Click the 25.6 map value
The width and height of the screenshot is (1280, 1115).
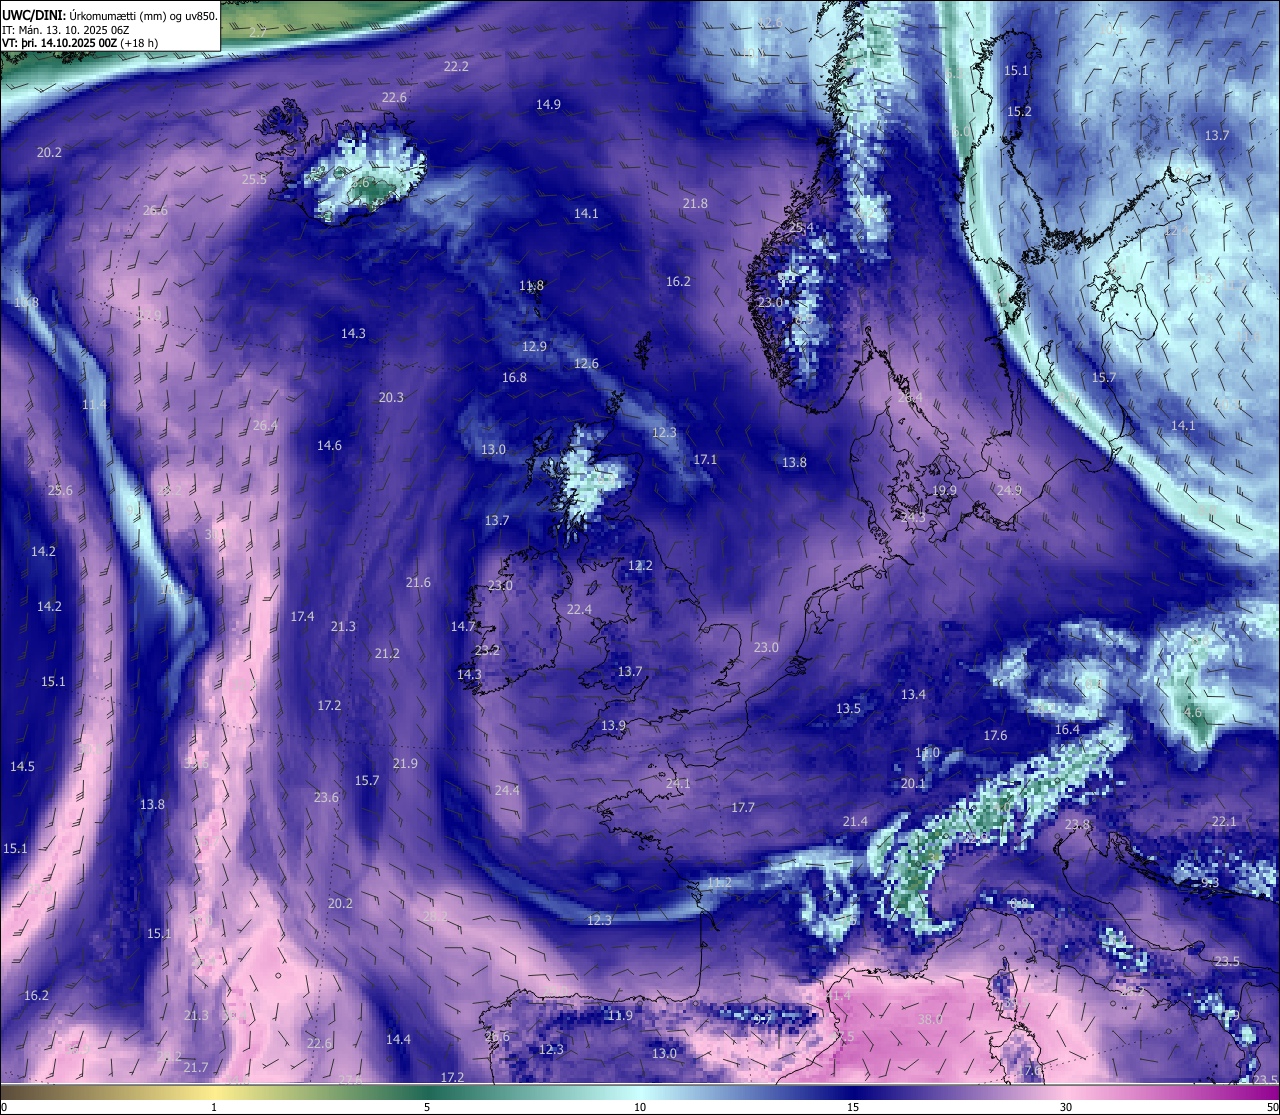click(60, 491)
